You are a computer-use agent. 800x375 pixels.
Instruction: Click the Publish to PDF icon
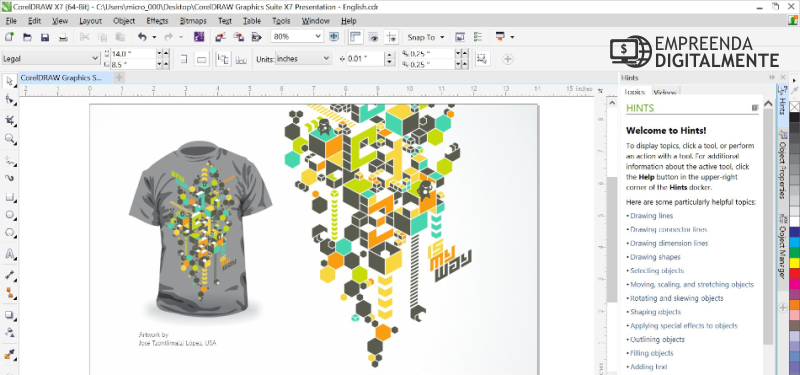pyautogui.click(x=256, y=37)
